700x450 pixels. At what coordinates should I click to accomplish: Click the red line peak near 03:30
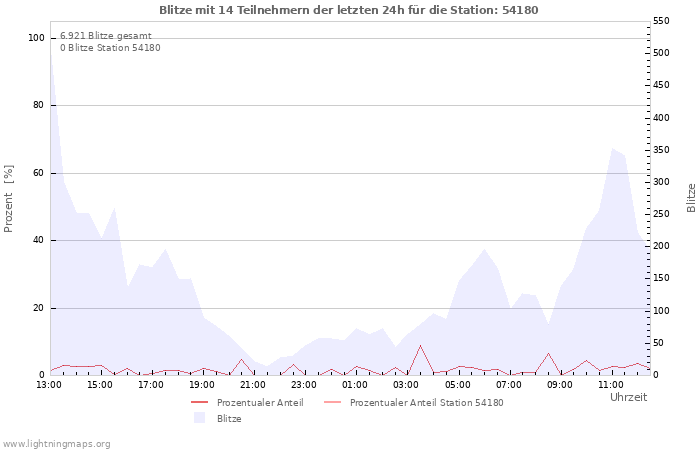420,346
